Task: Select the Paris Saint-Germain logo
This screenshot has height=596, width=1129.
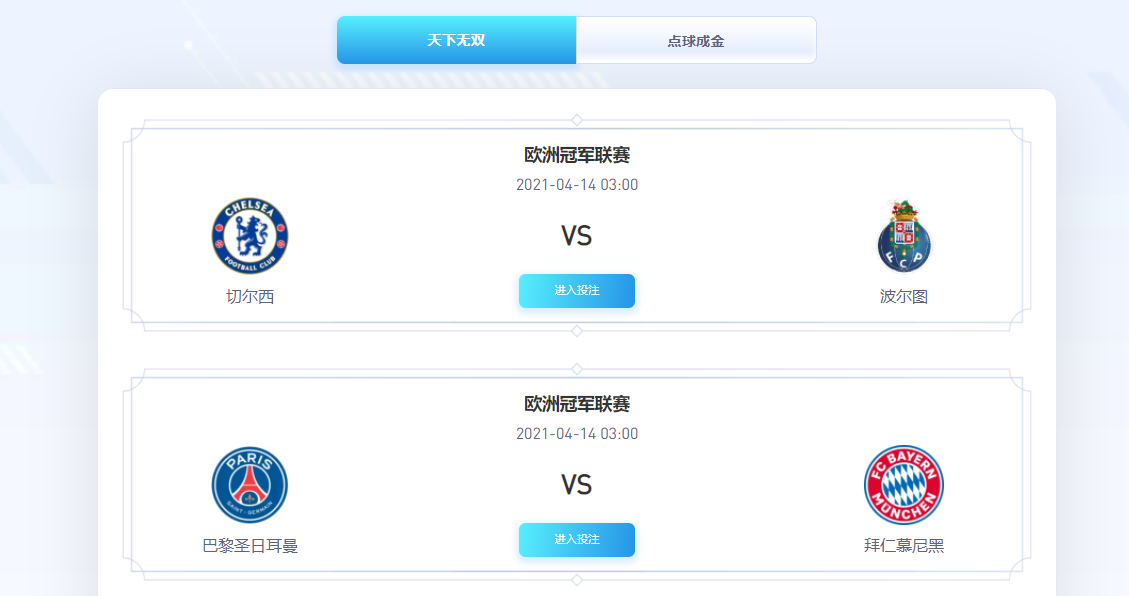Action: click(251, 484)
